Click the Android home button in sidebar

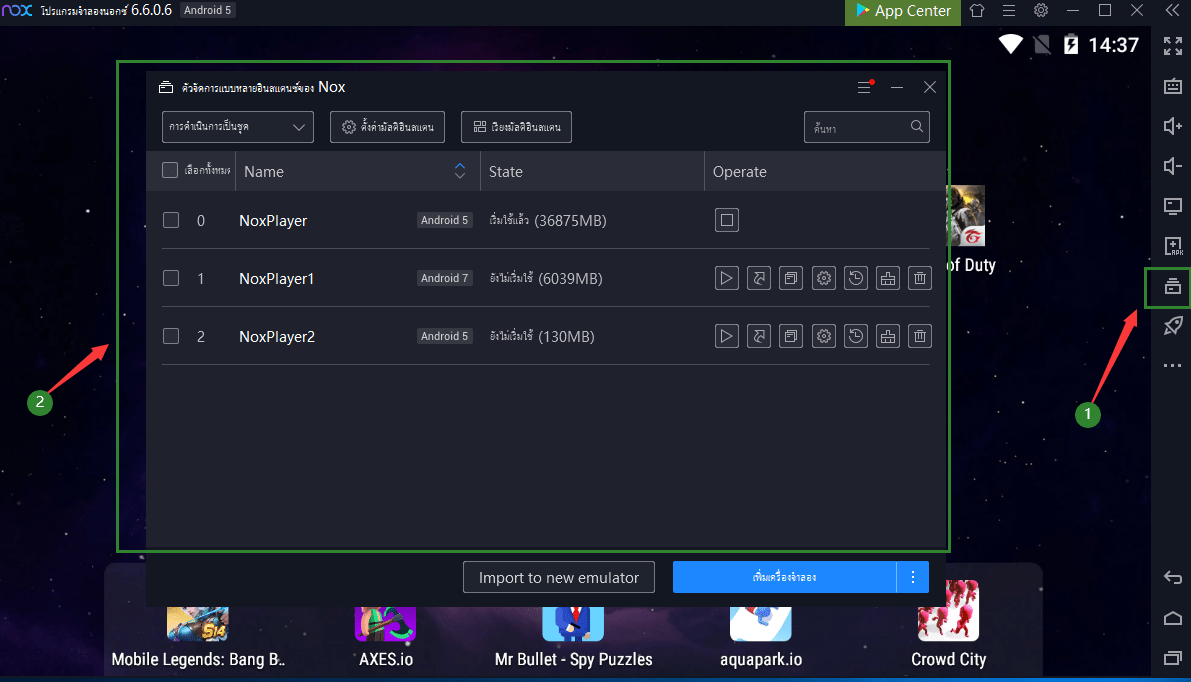1172,618
